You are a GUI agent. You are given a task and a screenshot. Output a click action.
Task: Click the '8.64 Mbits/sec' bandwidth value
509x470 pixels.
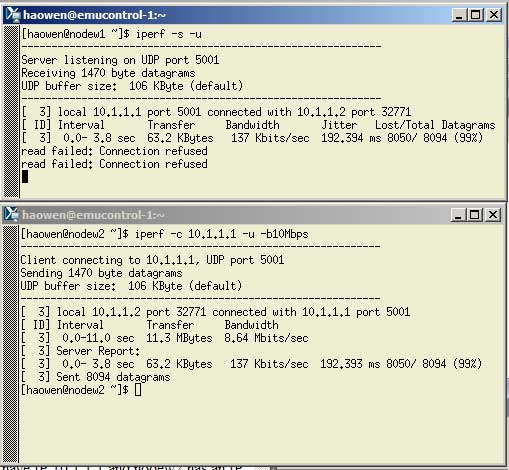pos(266,338)
